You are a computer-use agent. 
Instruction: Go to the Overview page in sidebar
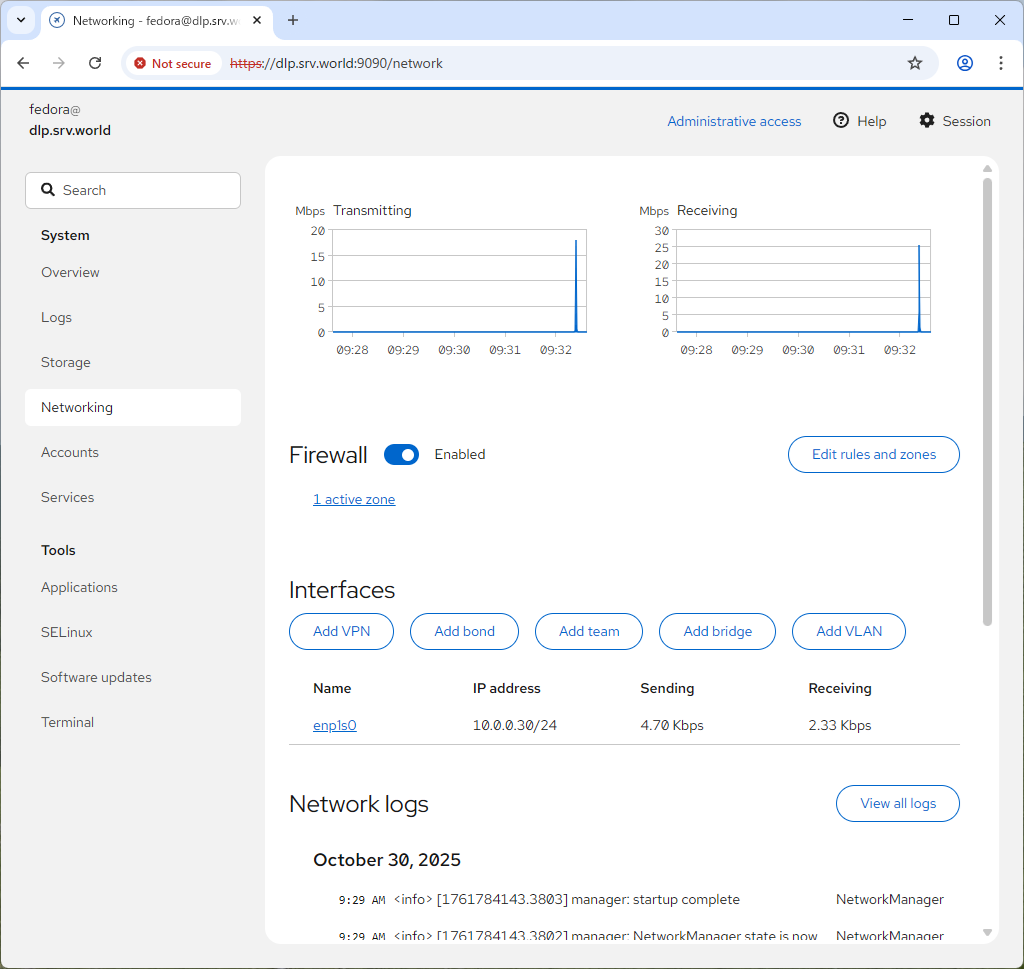tap(70, 272)
